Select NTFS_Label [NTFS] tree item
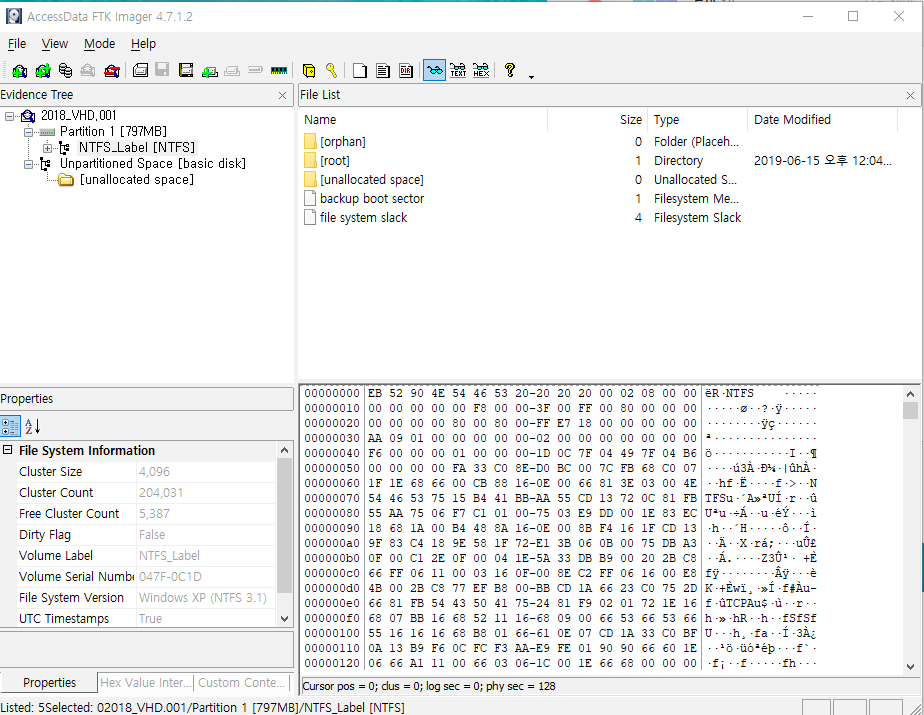Screen dimensions: 924x715 [137, 147]
